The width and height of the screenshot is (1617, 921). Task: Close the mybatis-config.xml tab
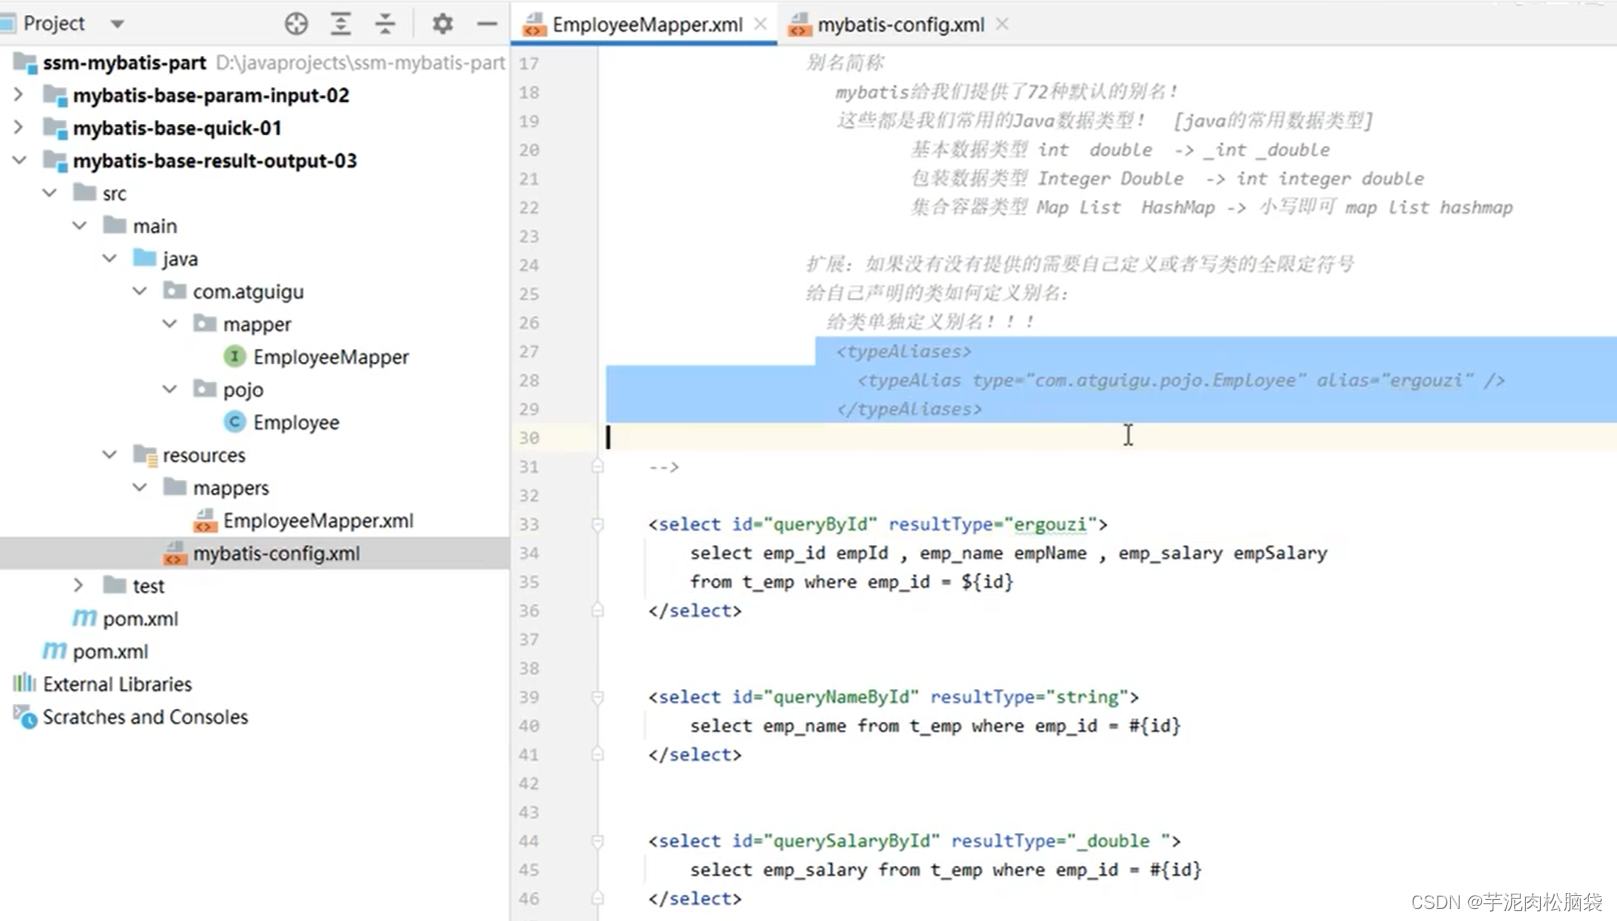click(x=1002, y=24)
